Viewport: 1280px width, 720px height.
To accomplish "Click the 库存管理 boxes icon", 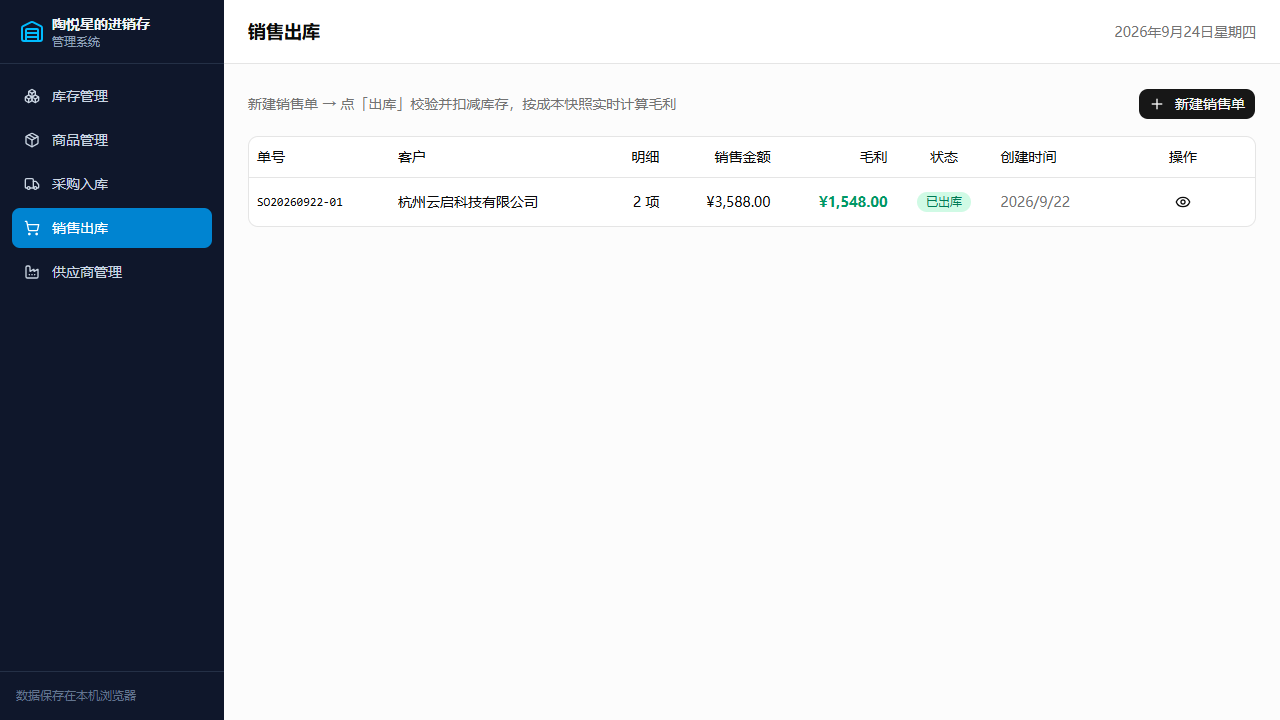I will [x=32, y=96].
